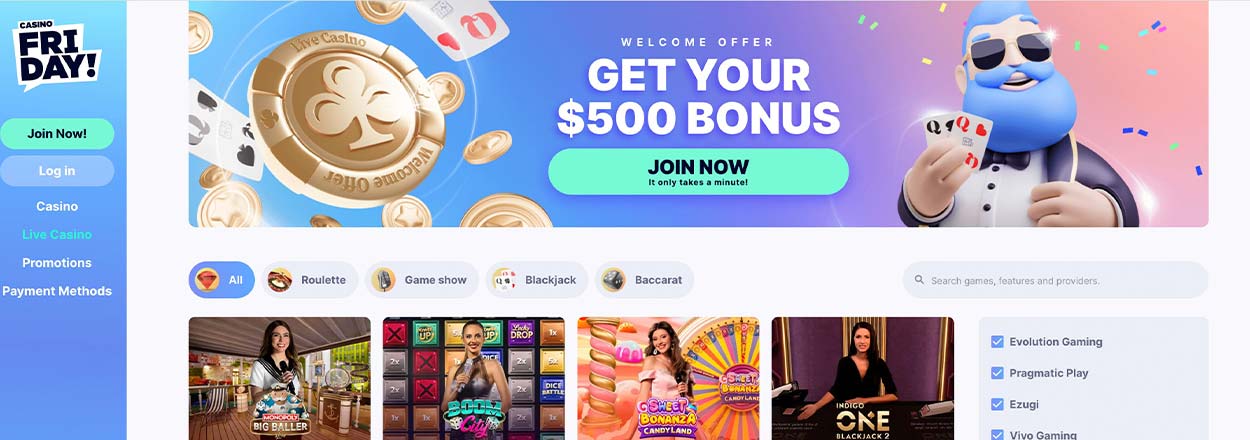1250x440 pixels.
Task: Uncheck the Pragmatic Play checkbox
Action: tap(996, 373)
